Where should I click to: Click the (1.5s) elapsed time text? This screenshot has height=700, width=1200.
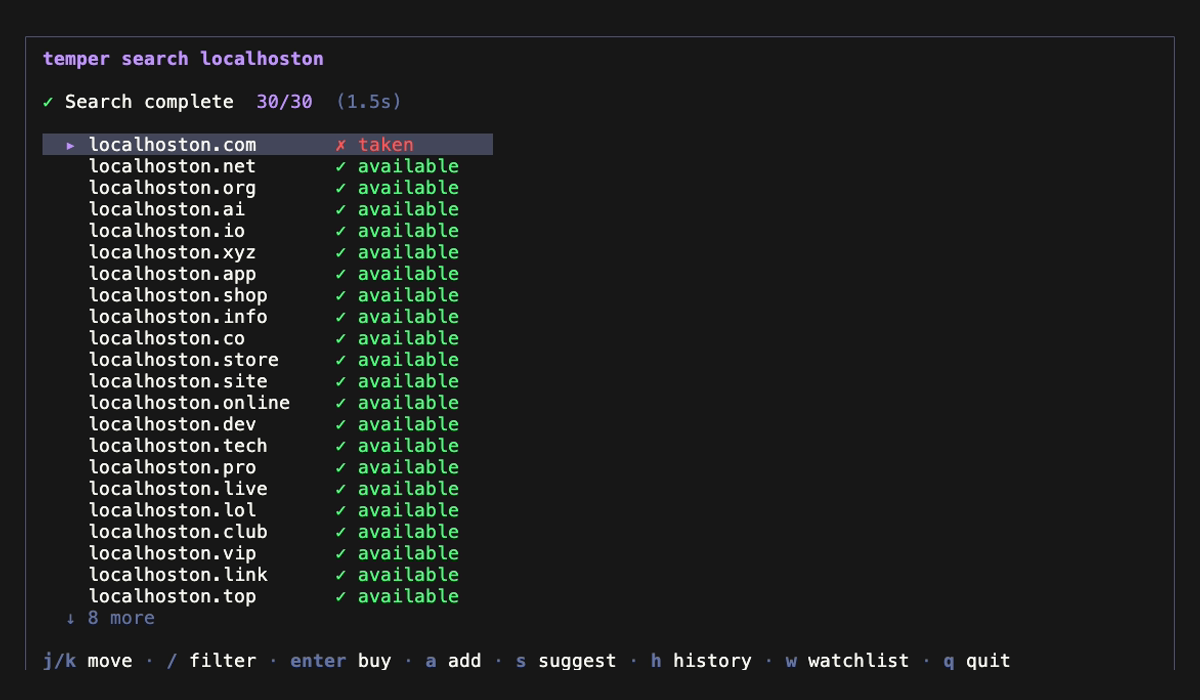(x=369, y=102)
